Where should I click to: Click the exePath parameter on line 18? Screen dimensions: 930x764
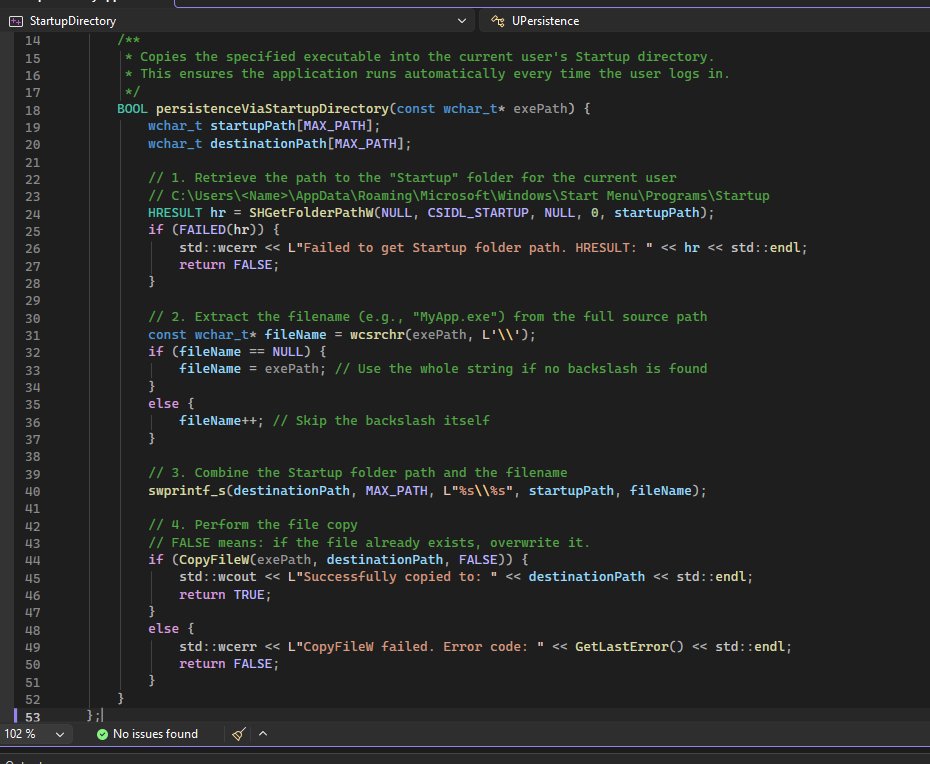point(540,109)
